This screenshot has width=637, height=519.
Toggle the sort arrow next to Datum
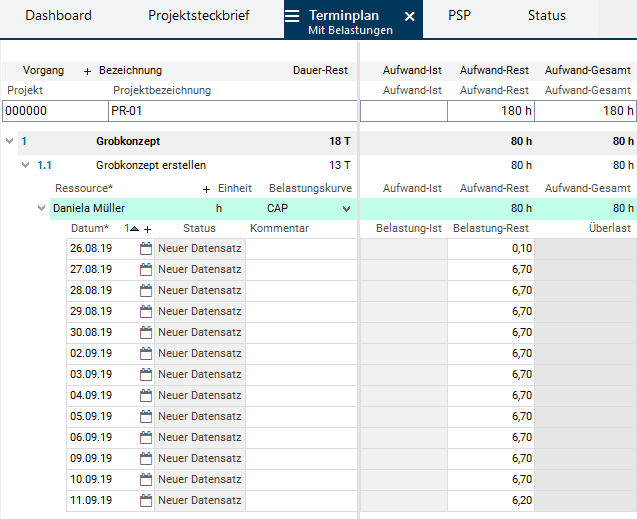coord(134,229)
